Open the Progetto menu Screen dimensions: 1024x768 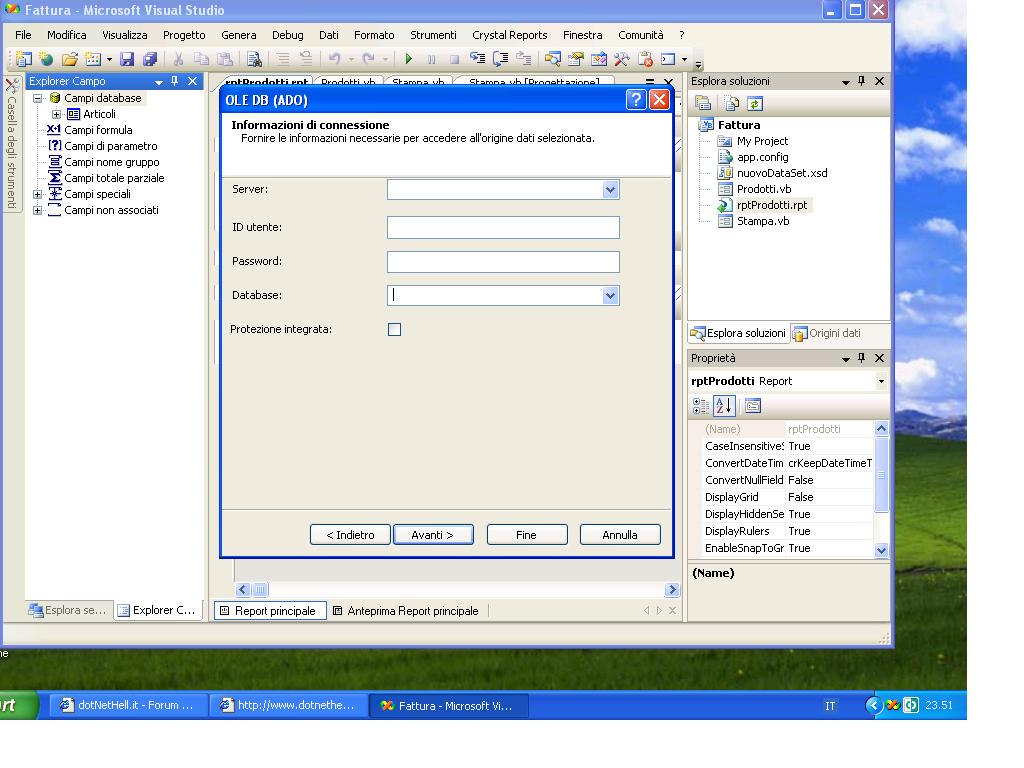(184, 35)
